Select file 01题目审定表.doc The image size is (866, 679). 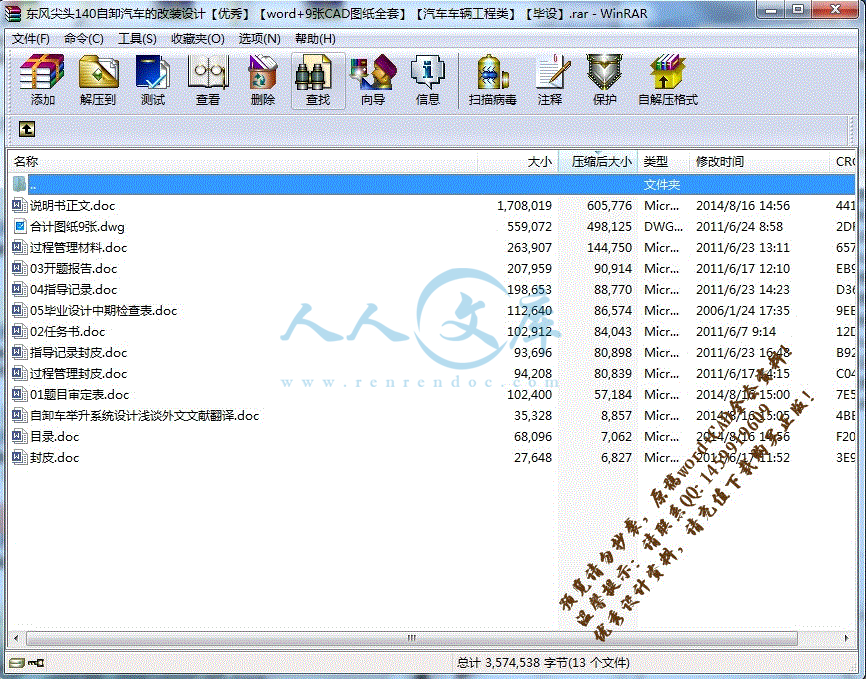(80, 394)
